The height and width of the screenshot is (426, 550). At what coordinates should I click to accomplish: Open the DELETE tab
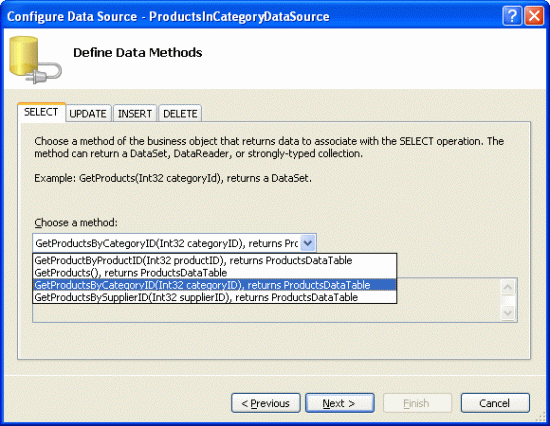tap(180, 113)
